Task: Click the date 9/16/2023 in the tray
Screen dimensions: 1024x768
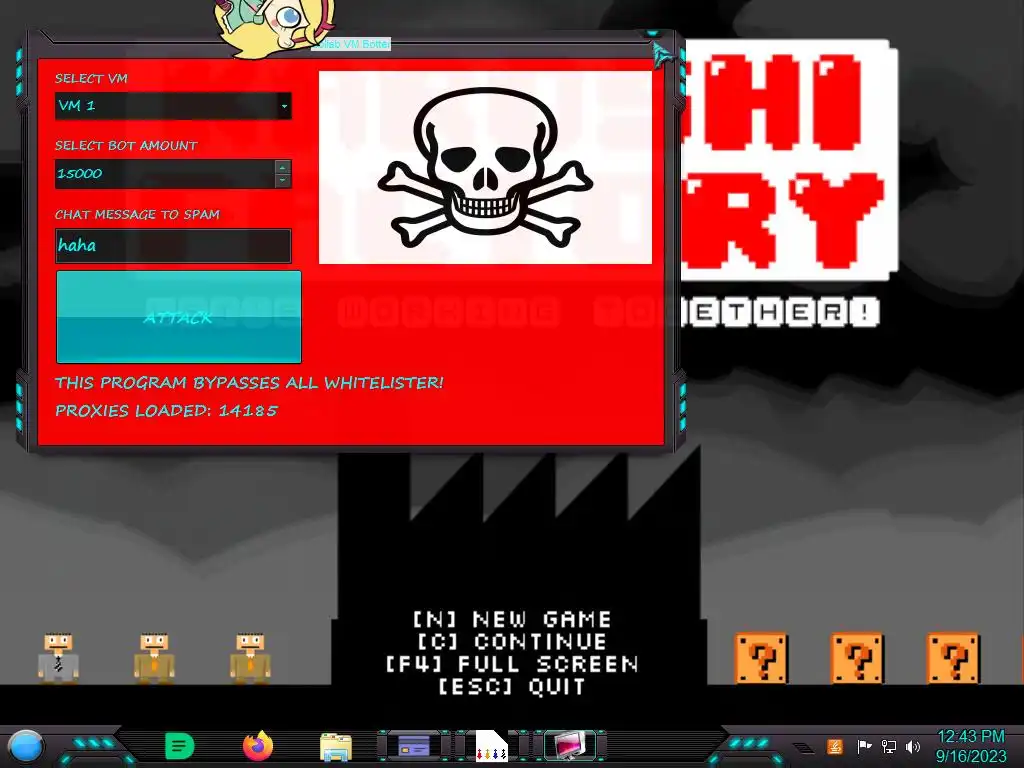Action: pos(971,756)
